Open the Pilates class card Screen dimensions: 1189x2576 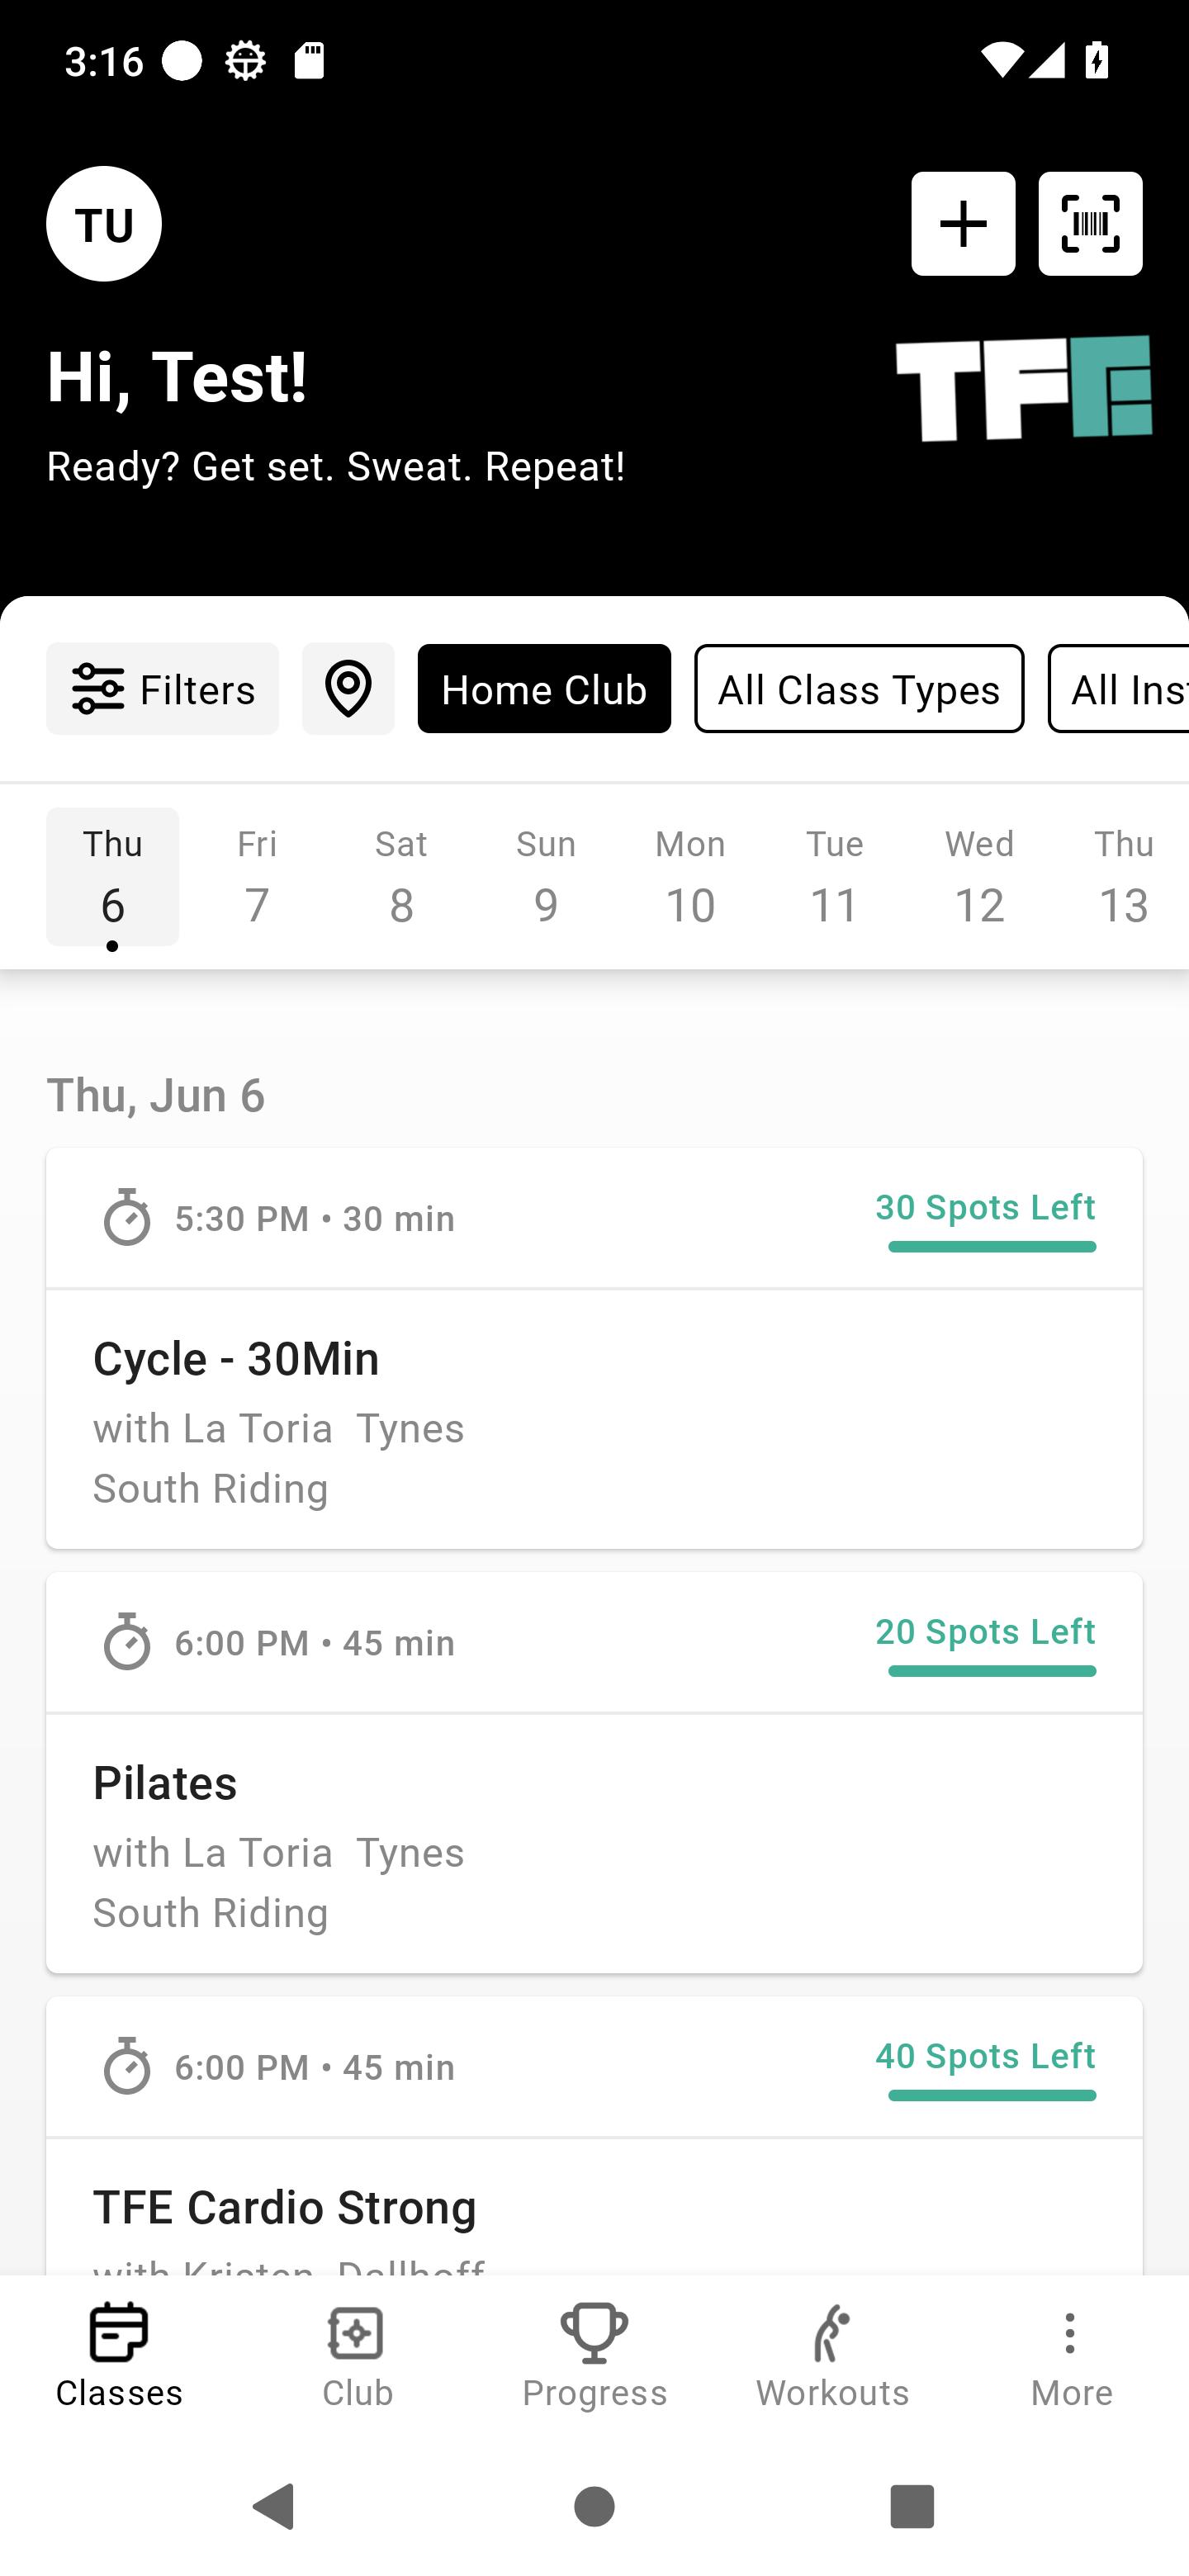[594, 1772]
